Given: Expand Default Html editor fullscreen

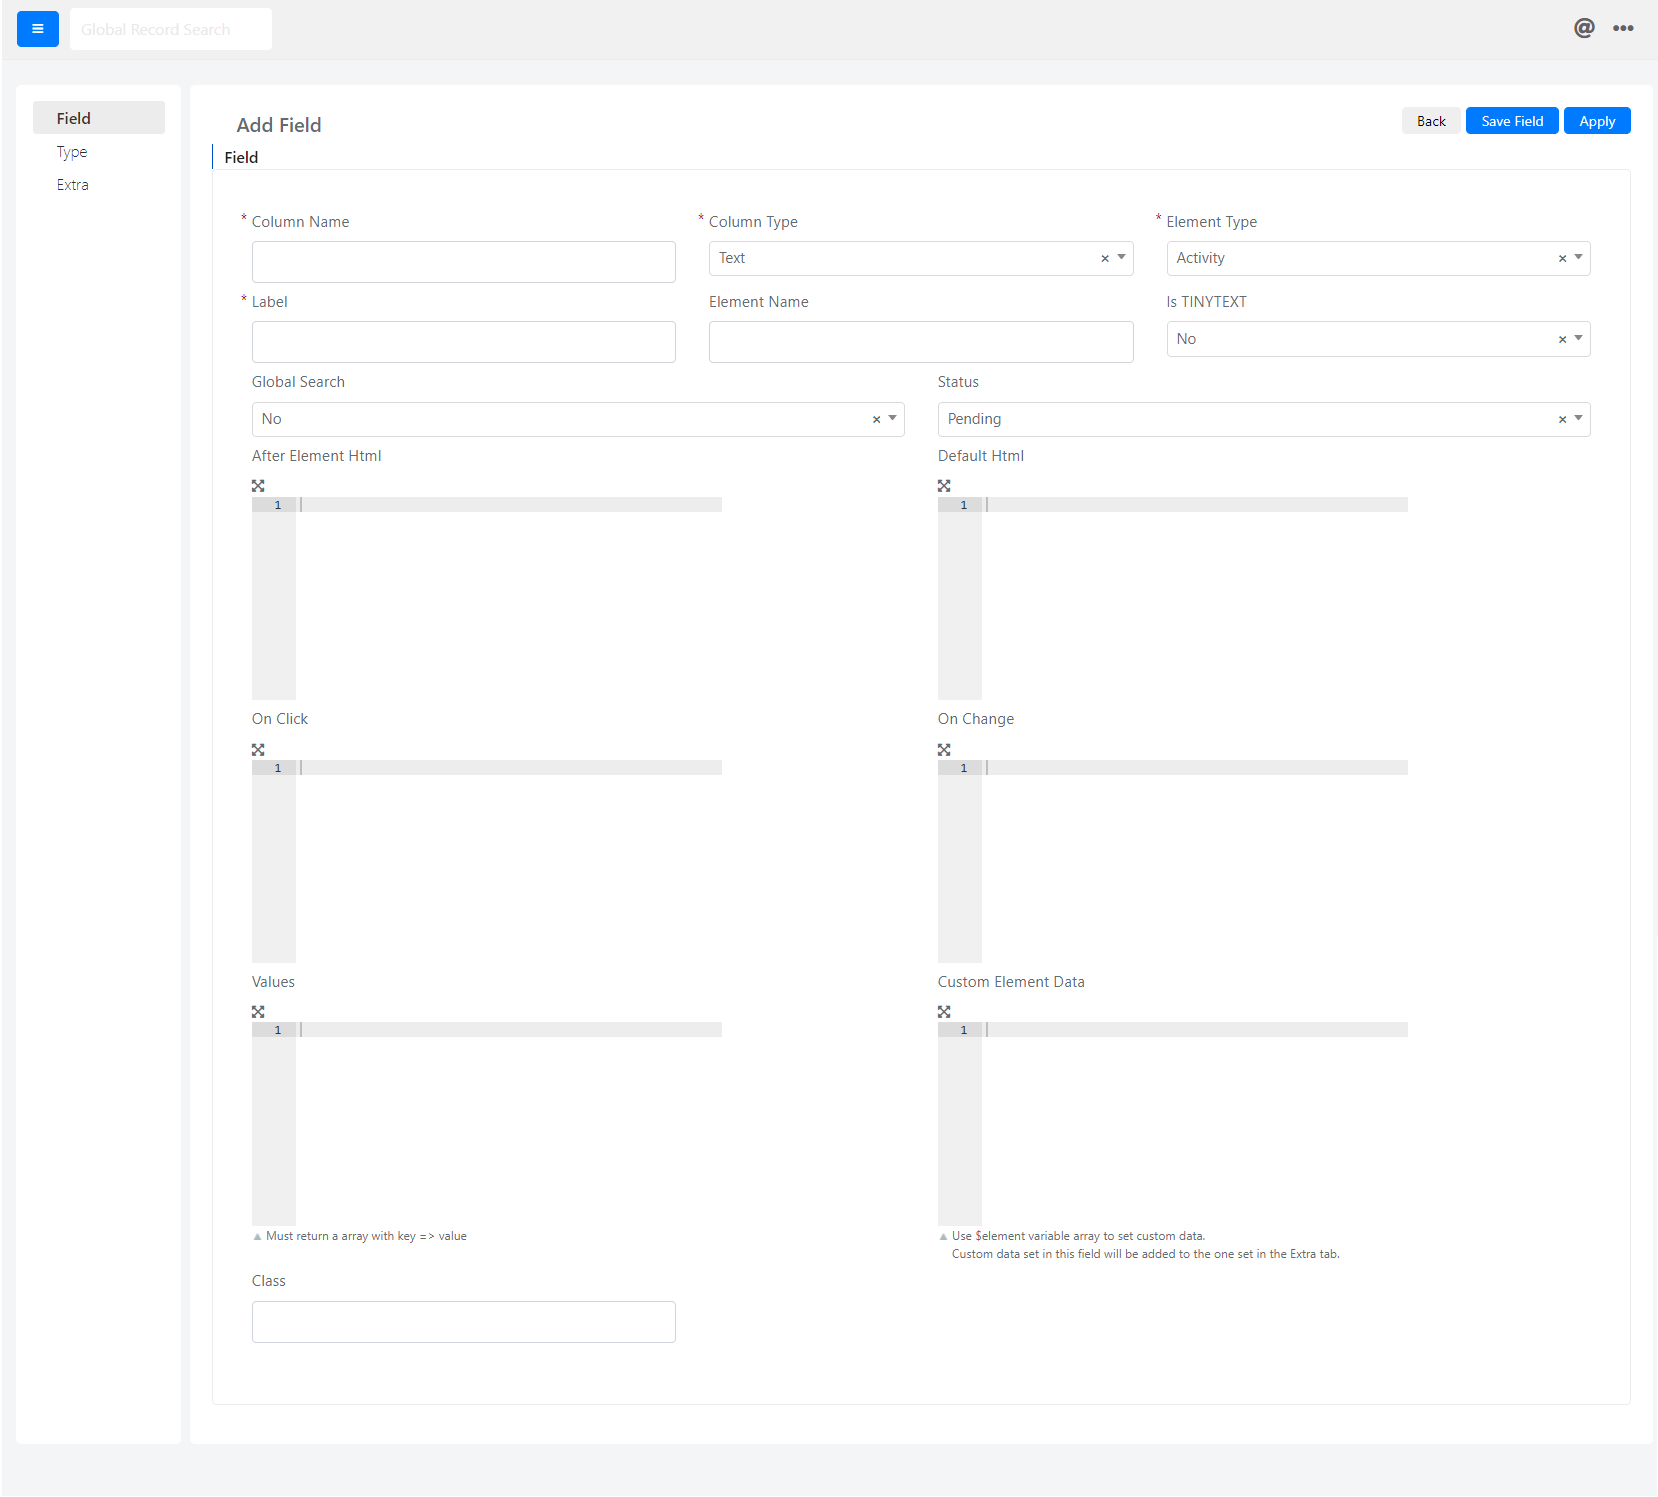Looking at the screenshot, I should click(944, 486).
